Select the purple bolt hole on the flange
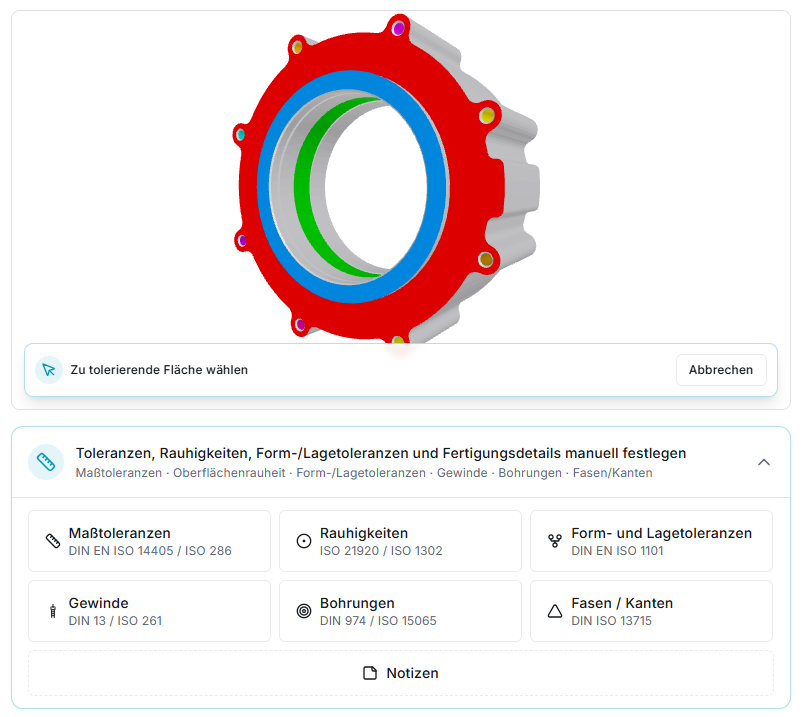This screenshot has height=717, width=805. 242,240
